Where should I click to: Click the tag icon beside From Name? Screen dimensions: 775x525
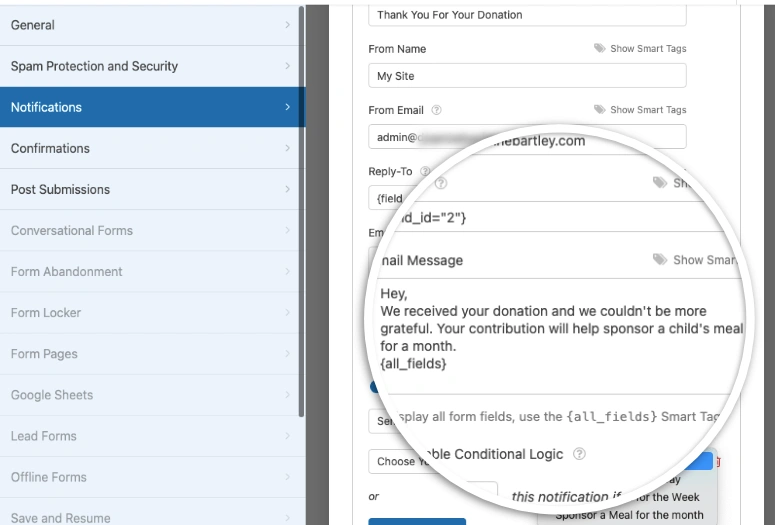[x=599, y=49]
